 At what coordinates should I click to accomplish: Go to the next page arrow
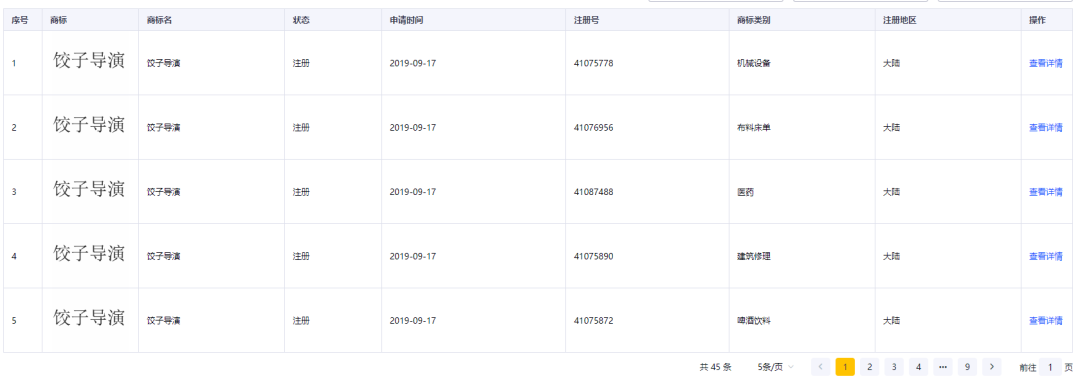(x=991, y=367)
